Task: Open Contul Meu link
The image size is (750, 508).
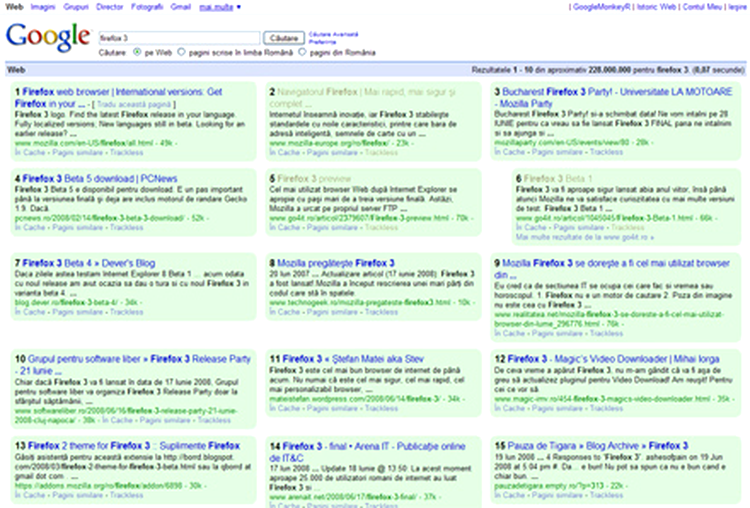Action: point(702,7)
